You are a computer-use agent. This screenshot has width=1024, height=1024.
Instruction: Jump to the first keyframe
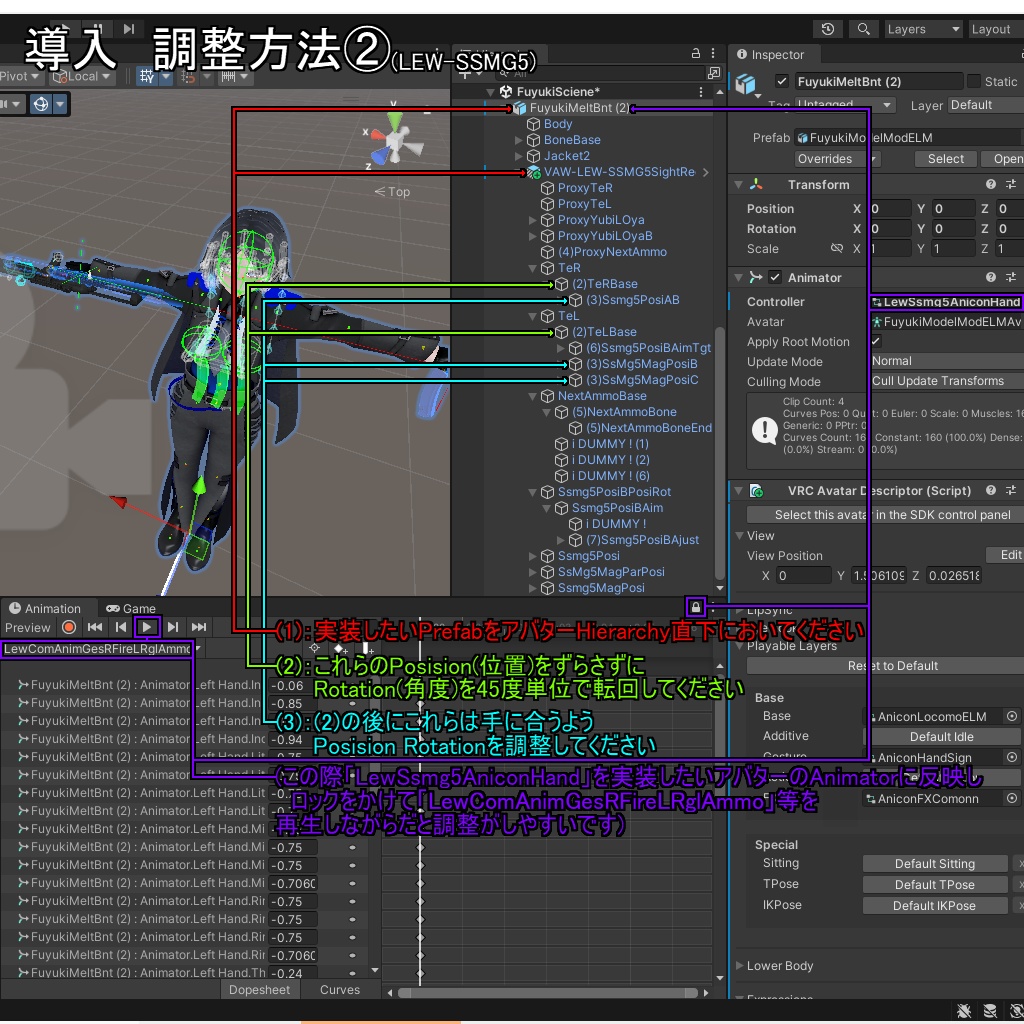95,628
